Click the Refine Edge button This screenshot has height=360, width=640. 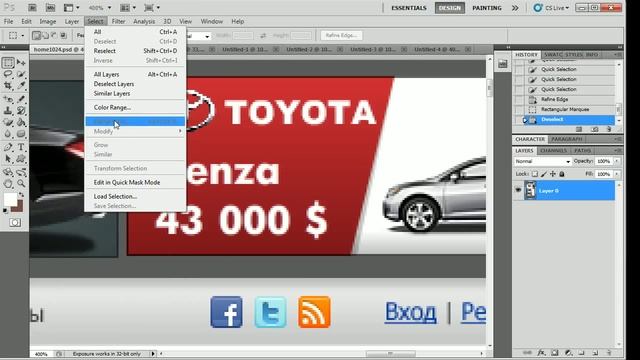point(341,36)
